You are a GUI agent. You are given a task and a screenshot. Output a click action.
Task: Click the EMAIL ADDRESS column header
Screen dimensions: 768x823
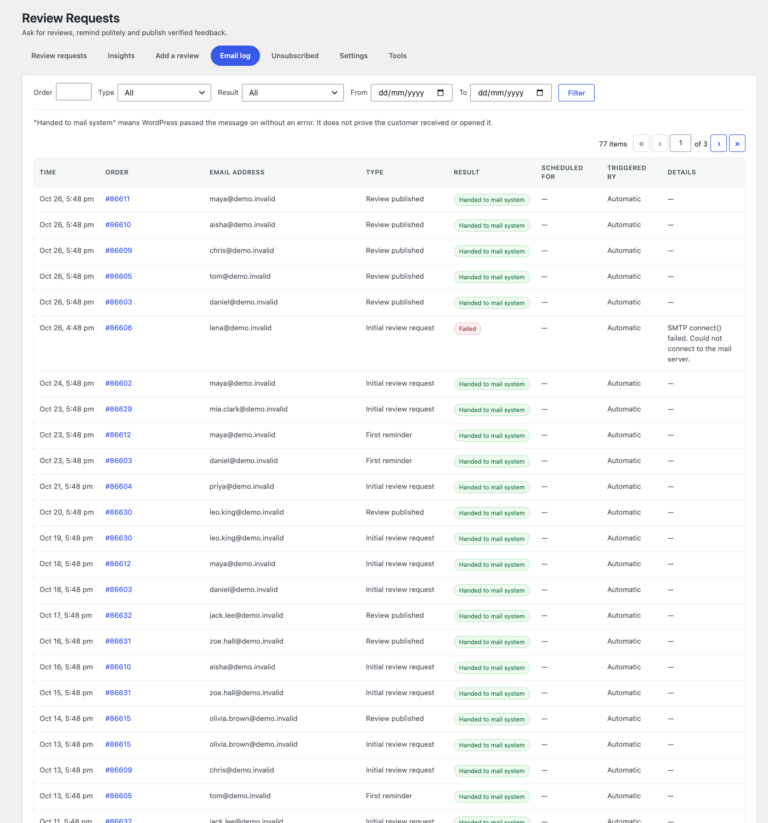point(237,172)
